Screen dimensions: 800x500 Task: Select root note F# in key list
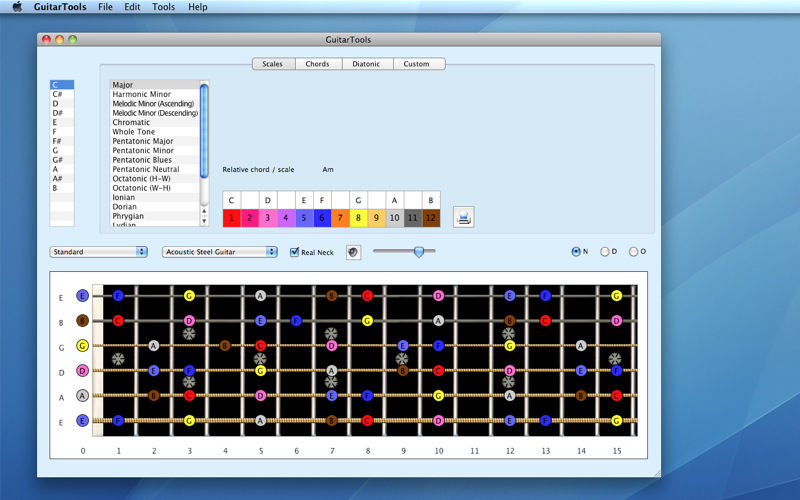click(x=62, y=141)
